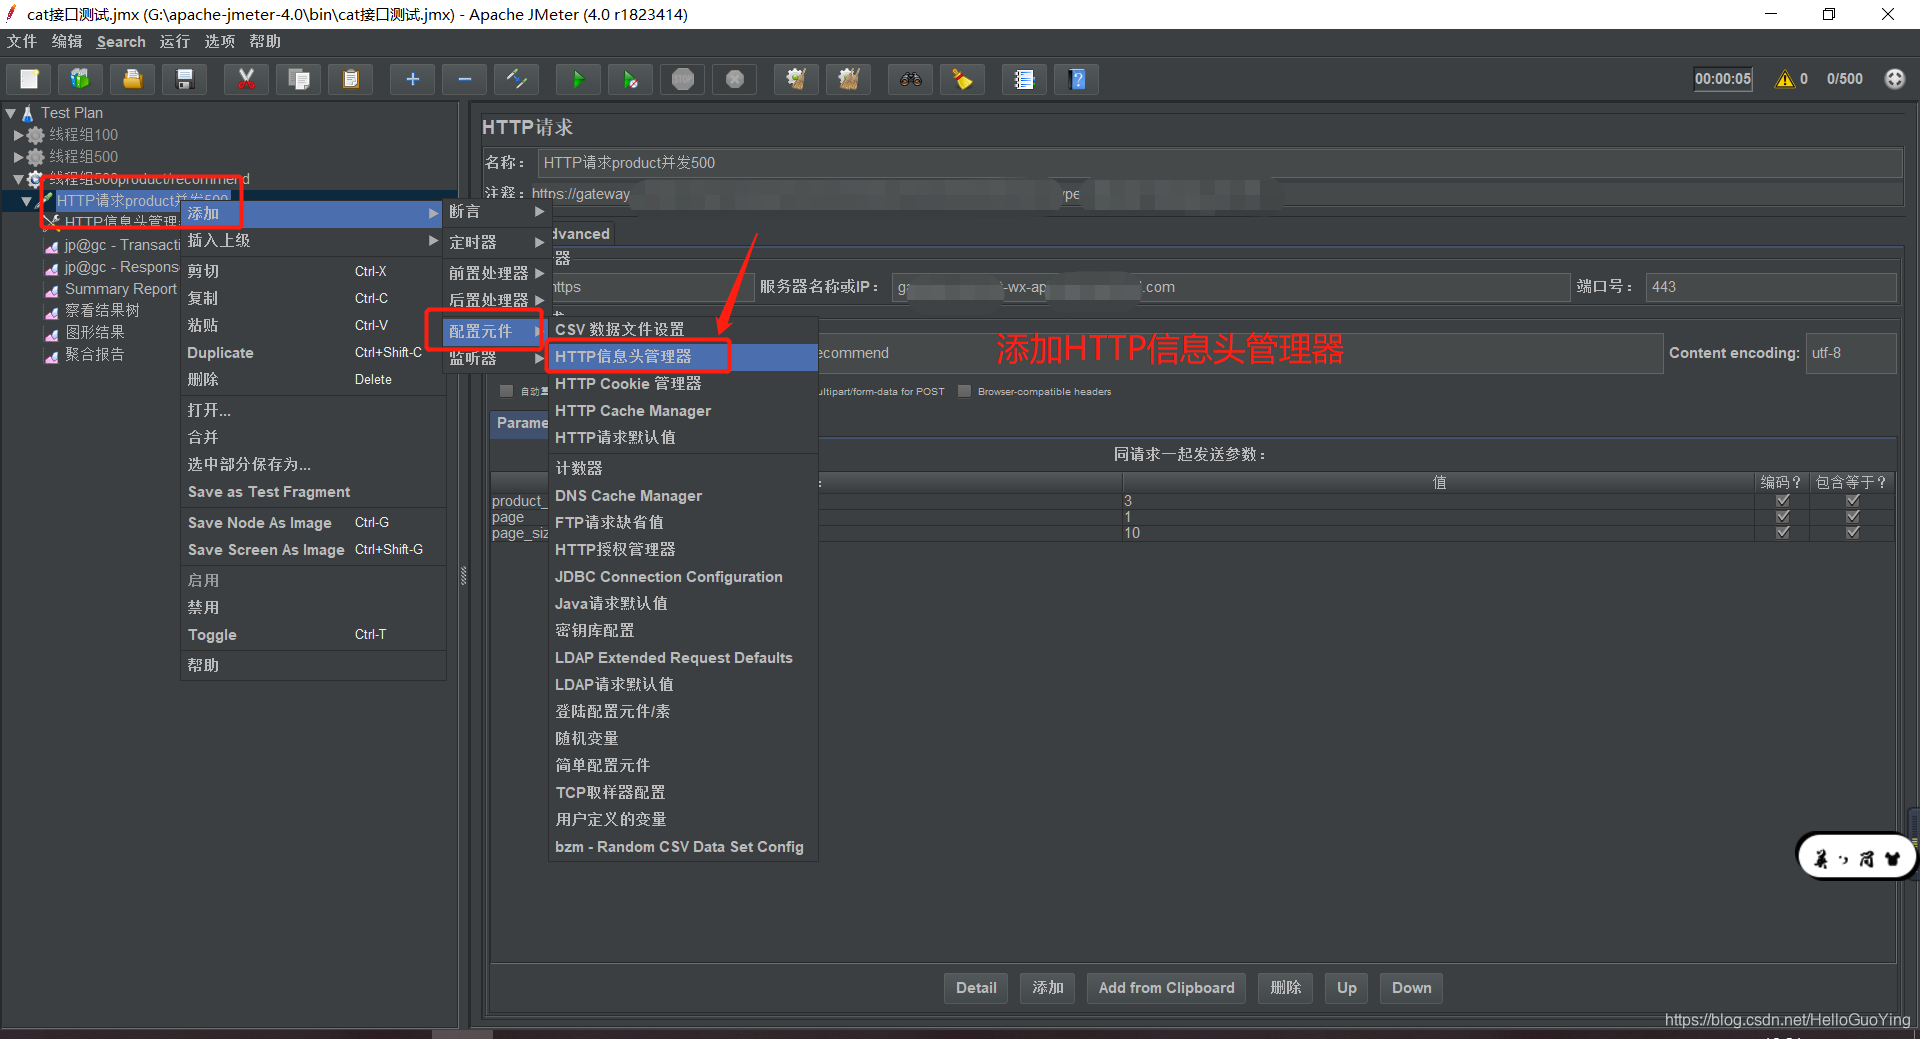Toggle include-equals checkbox for page_size row
The height and width of the screenshot is (1039, 1920).
point(1852,533)
